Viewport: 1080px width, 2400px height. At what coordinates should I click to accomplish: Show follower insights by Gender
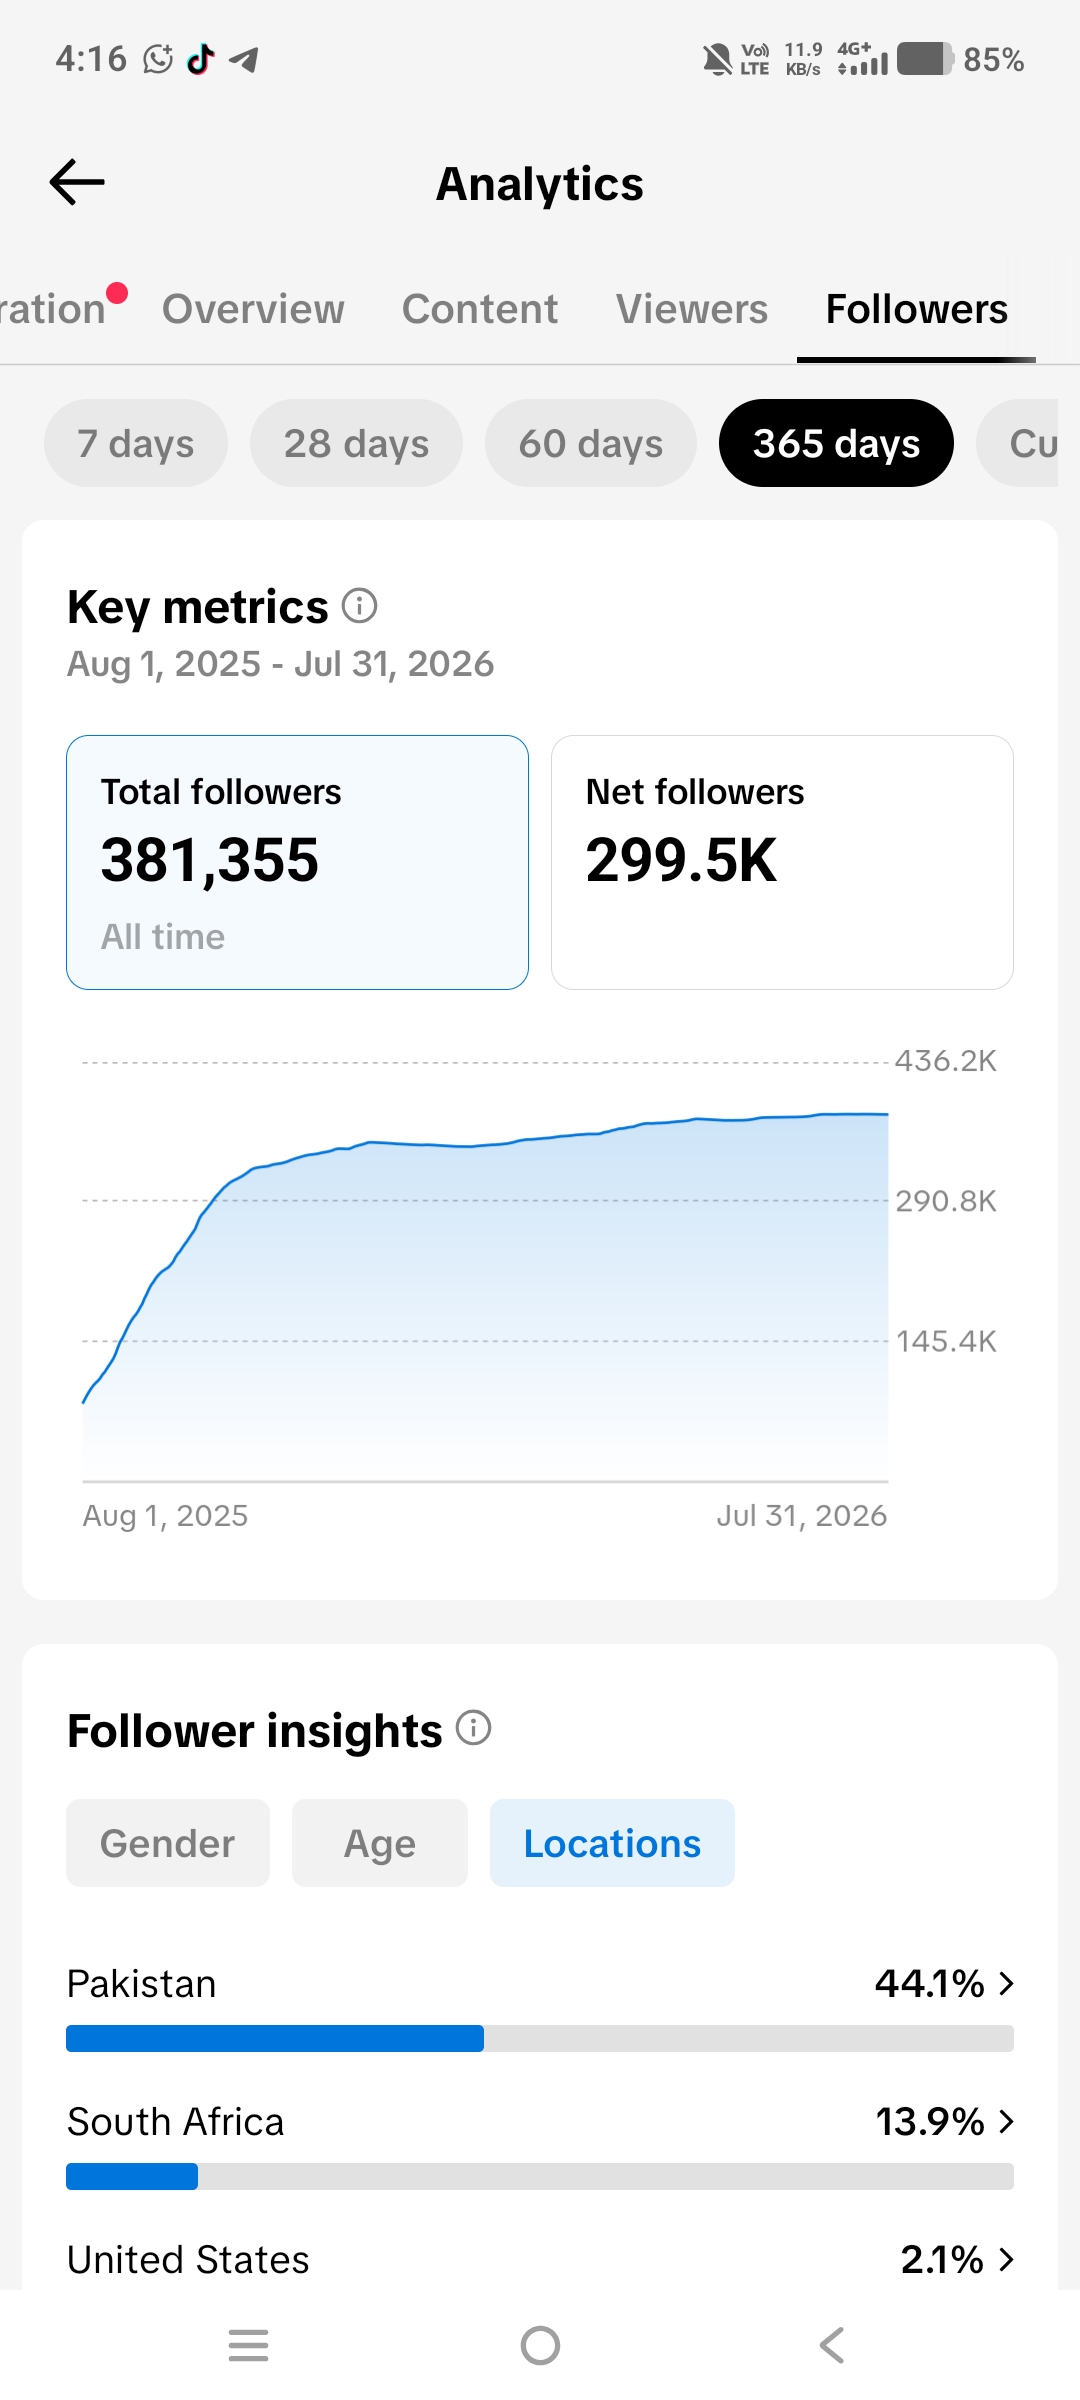168,1843
